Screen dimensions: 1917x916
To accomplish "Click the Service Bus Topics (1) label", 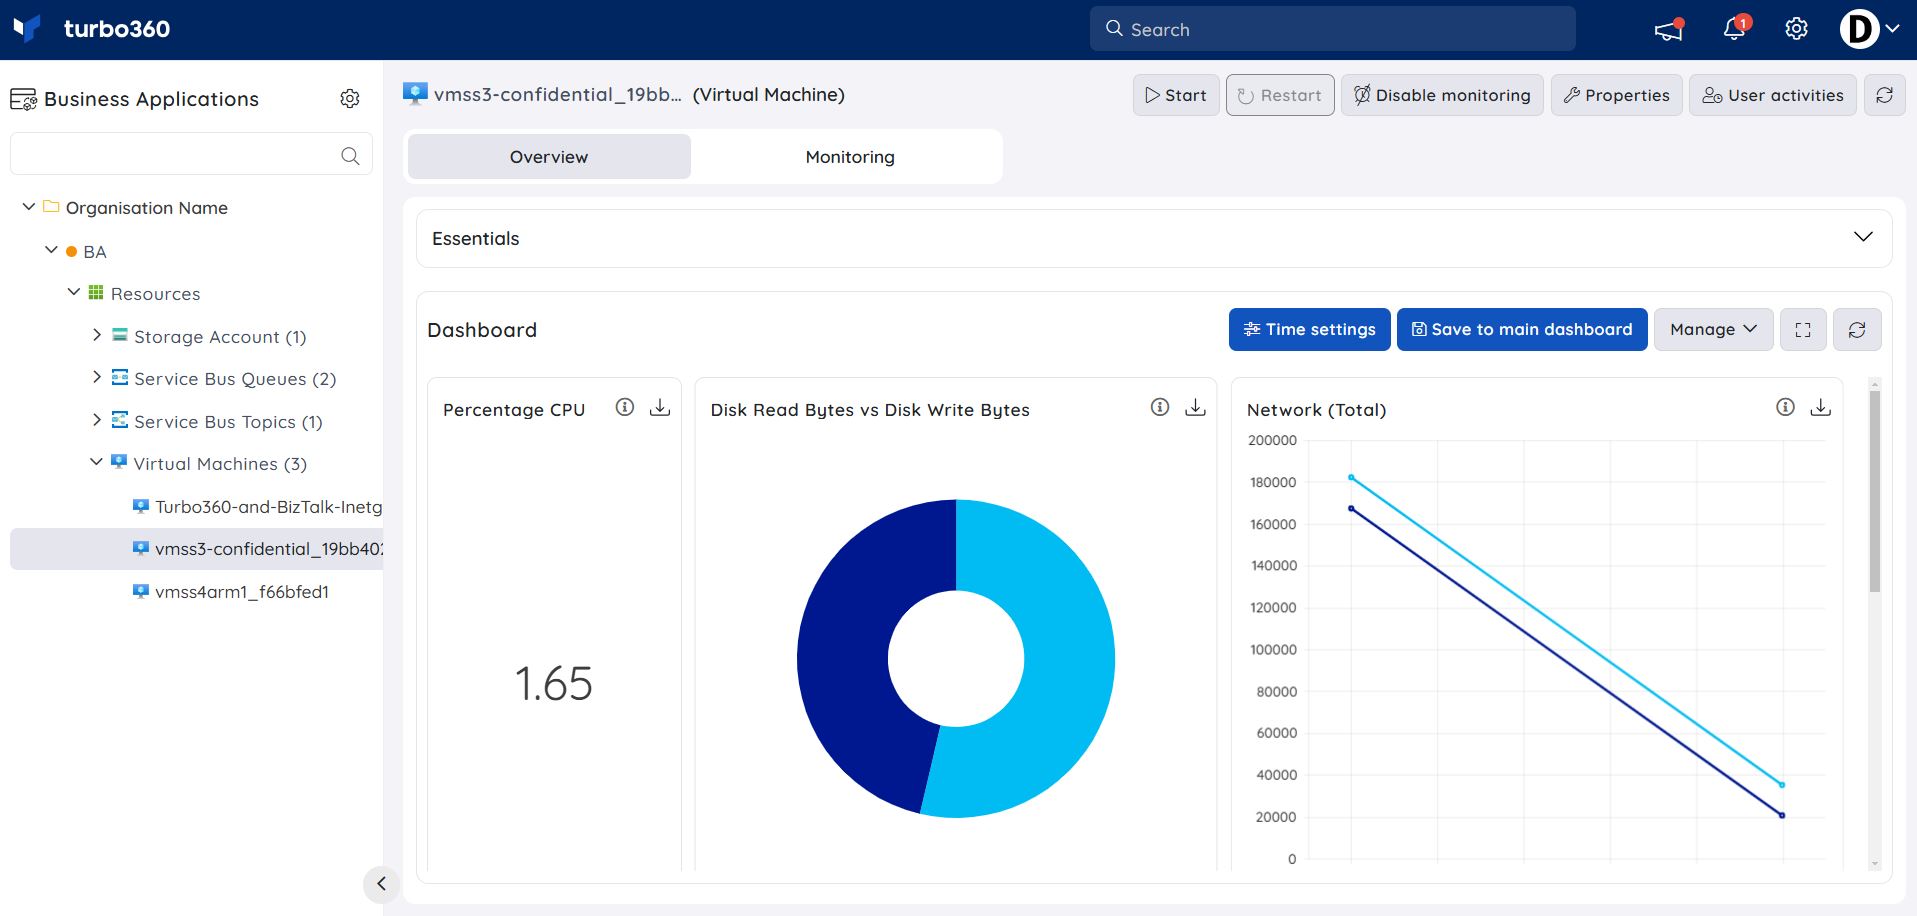I will 228,422.
